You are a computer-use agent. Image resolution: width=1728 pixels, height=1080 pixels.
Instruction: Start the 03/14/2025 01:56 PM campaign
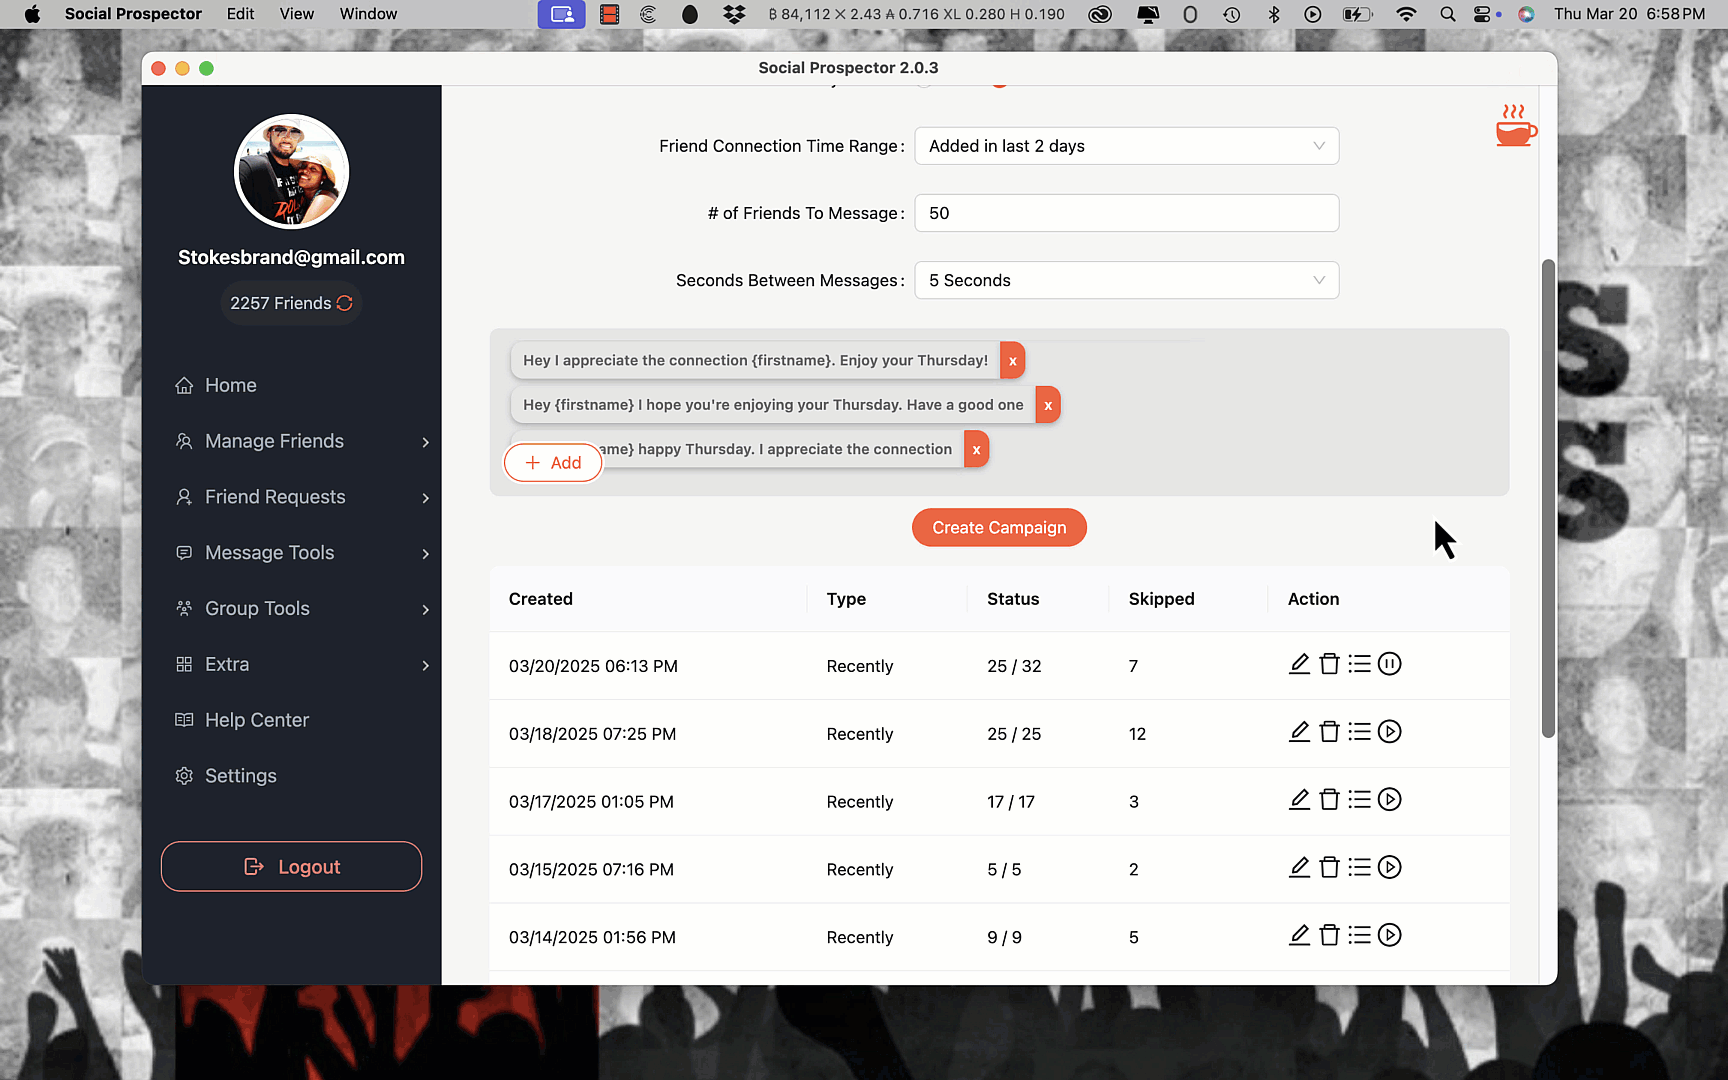pyautogui.click(x=1390, y=935)
